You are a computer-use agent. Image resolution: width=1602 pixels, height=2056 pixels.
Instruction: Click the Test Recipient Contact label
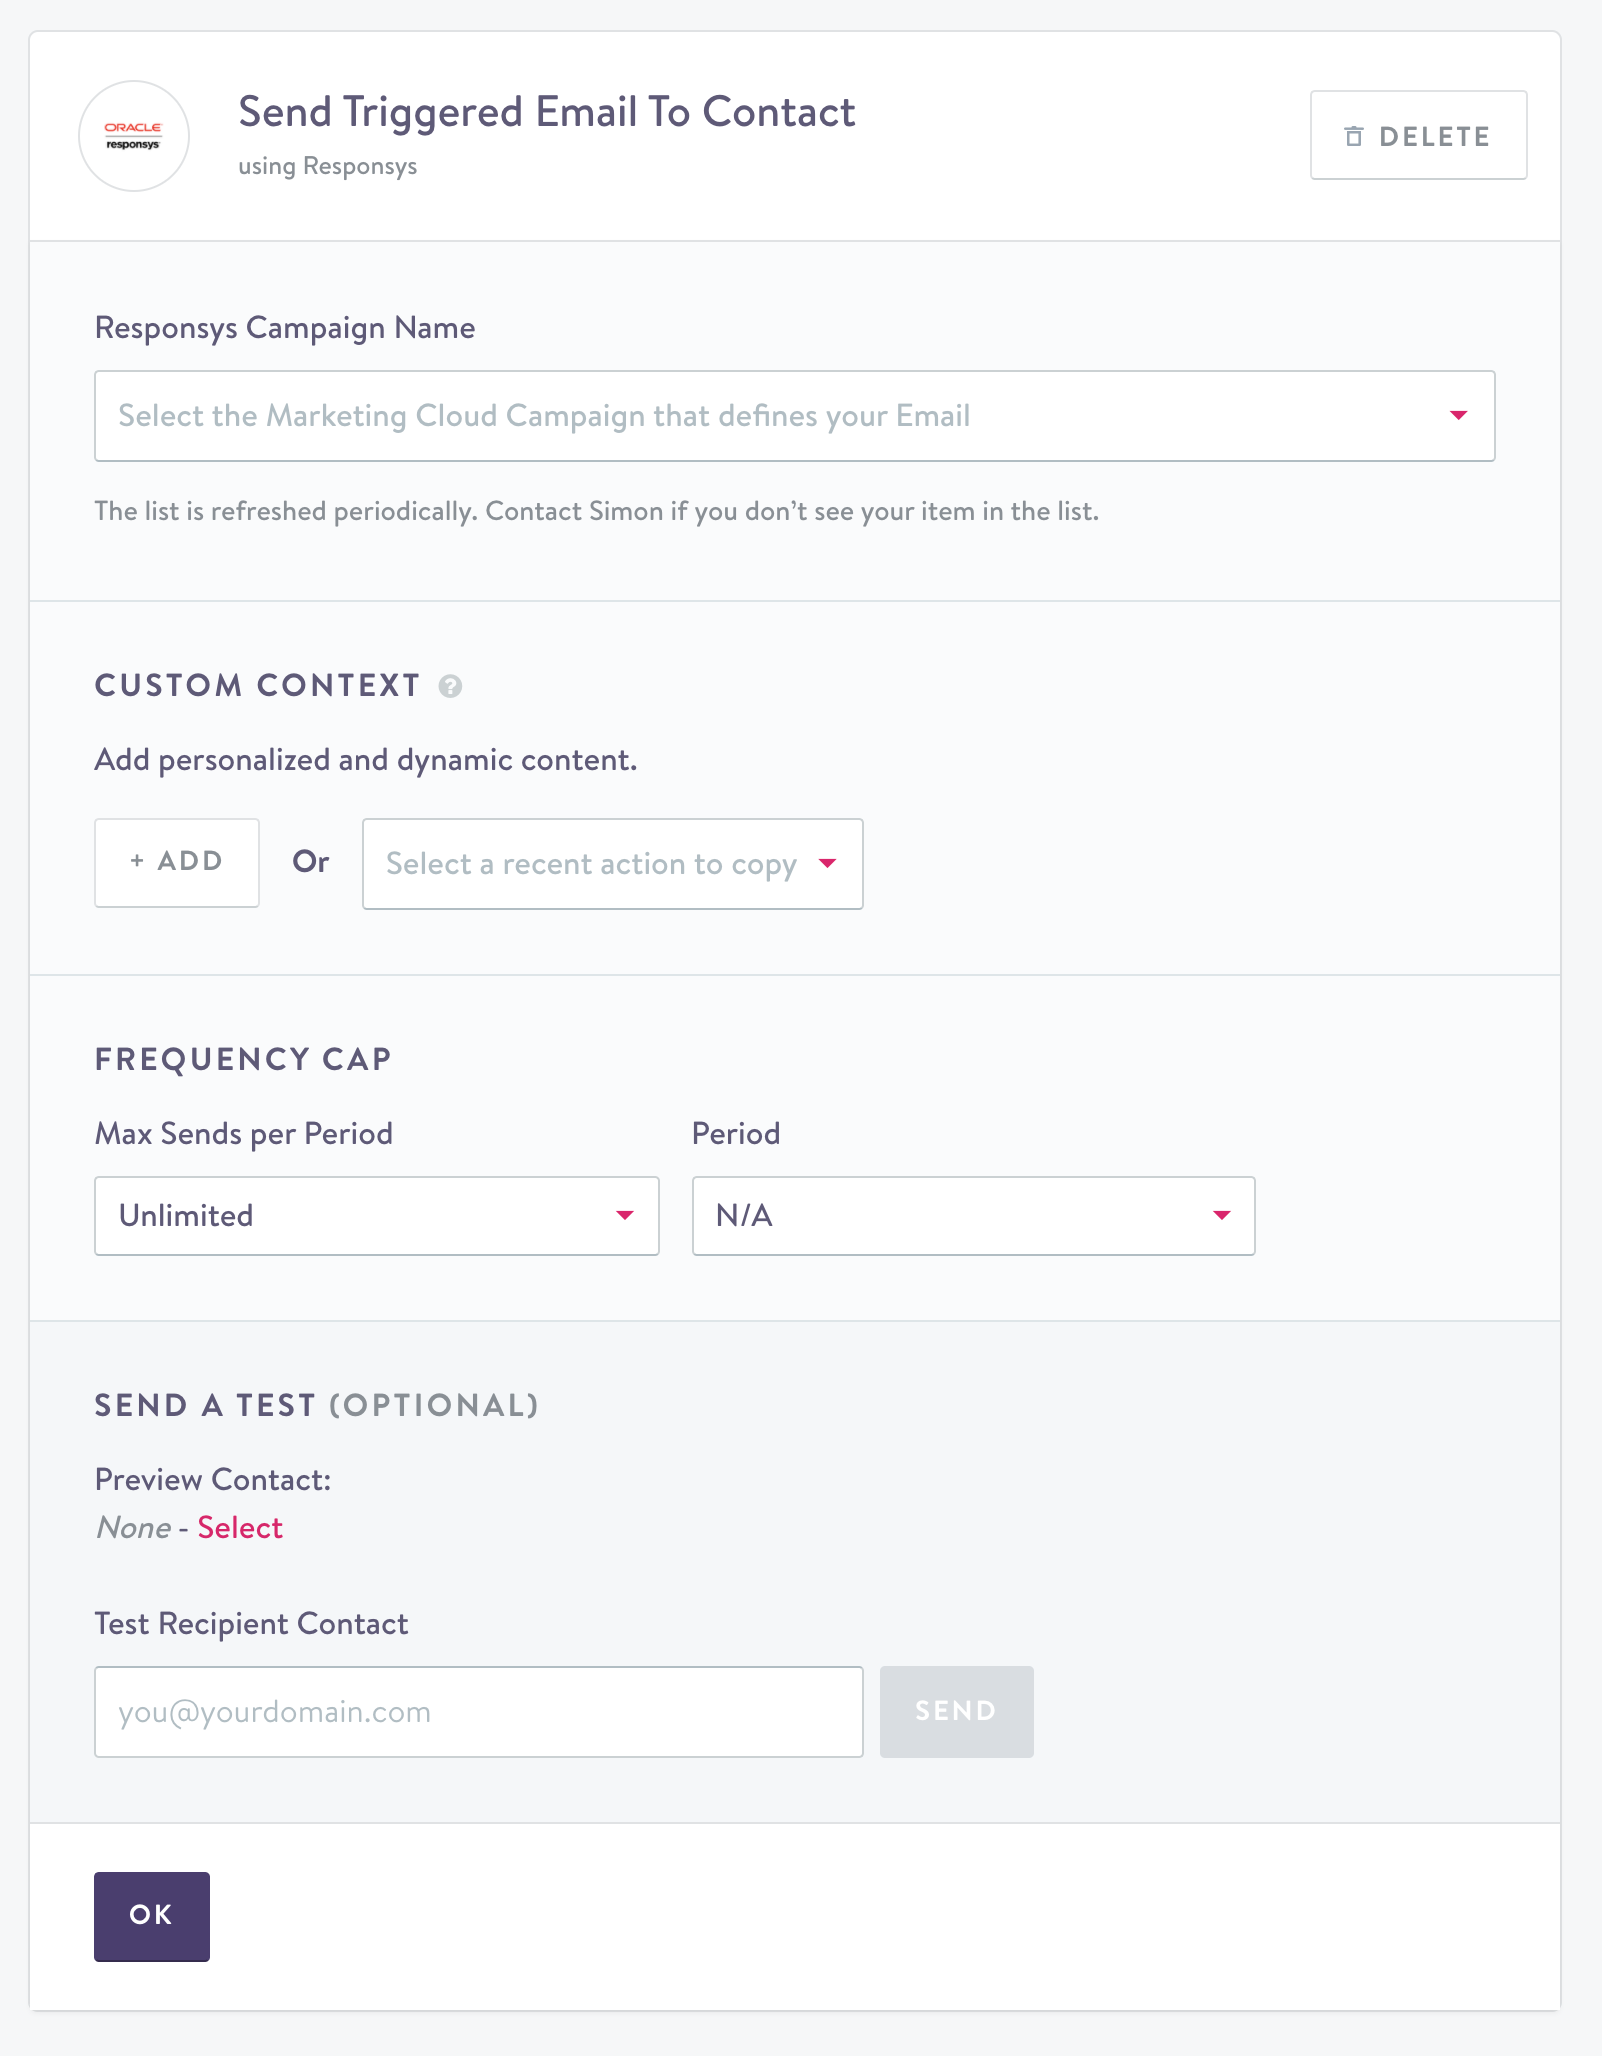click(x=251, y=1624)
